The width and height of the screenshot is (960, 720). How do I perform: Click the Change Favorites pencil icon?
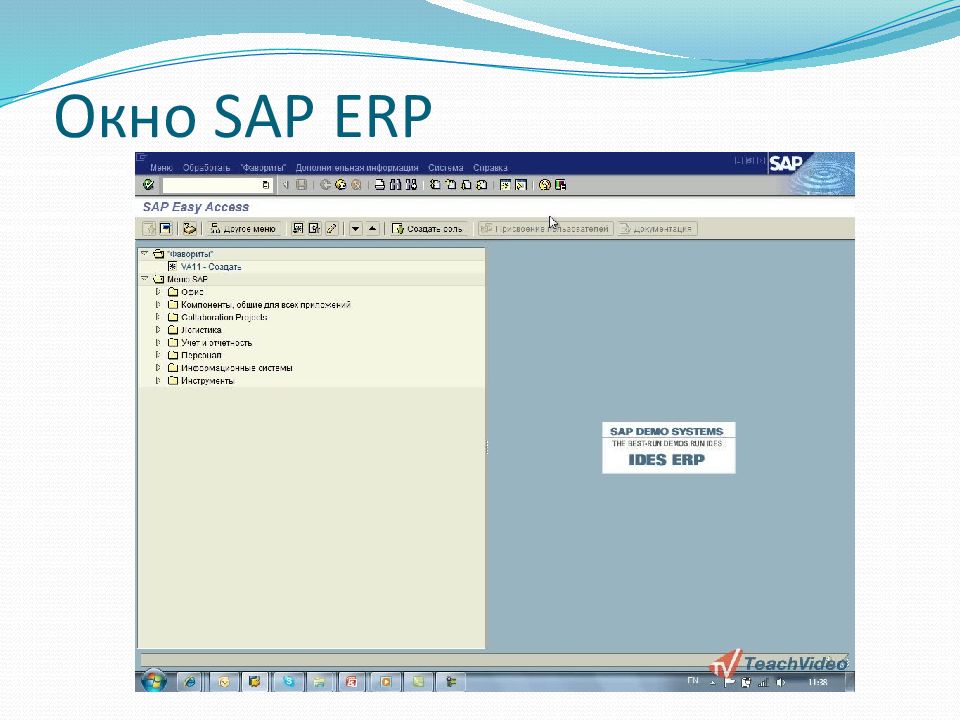click(x=331, y=228)
